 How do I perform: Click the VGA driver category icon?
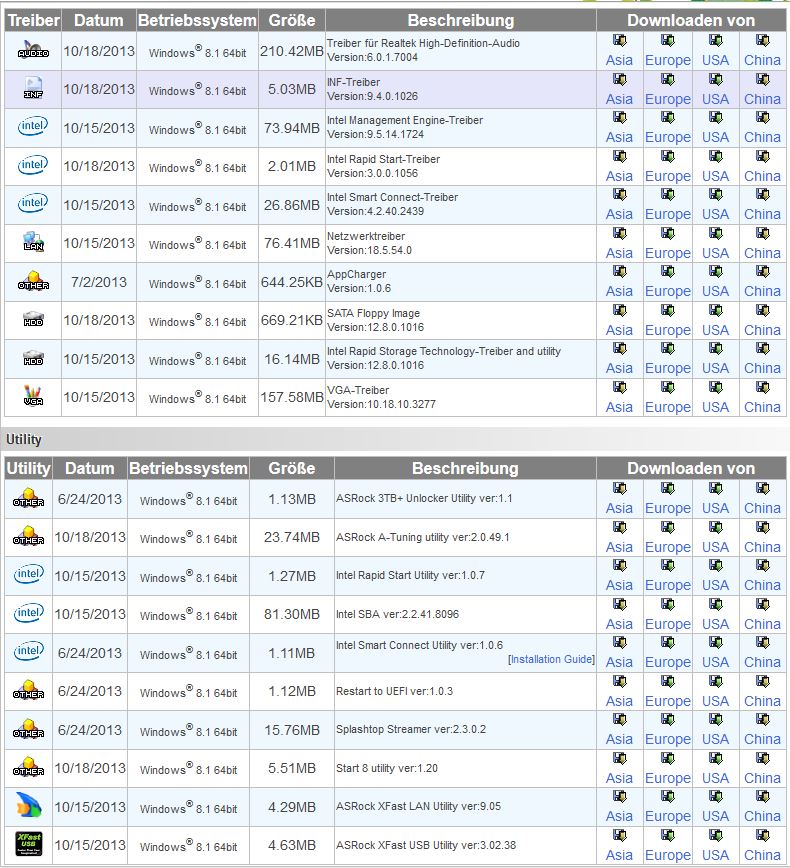(x=32, y=397)
